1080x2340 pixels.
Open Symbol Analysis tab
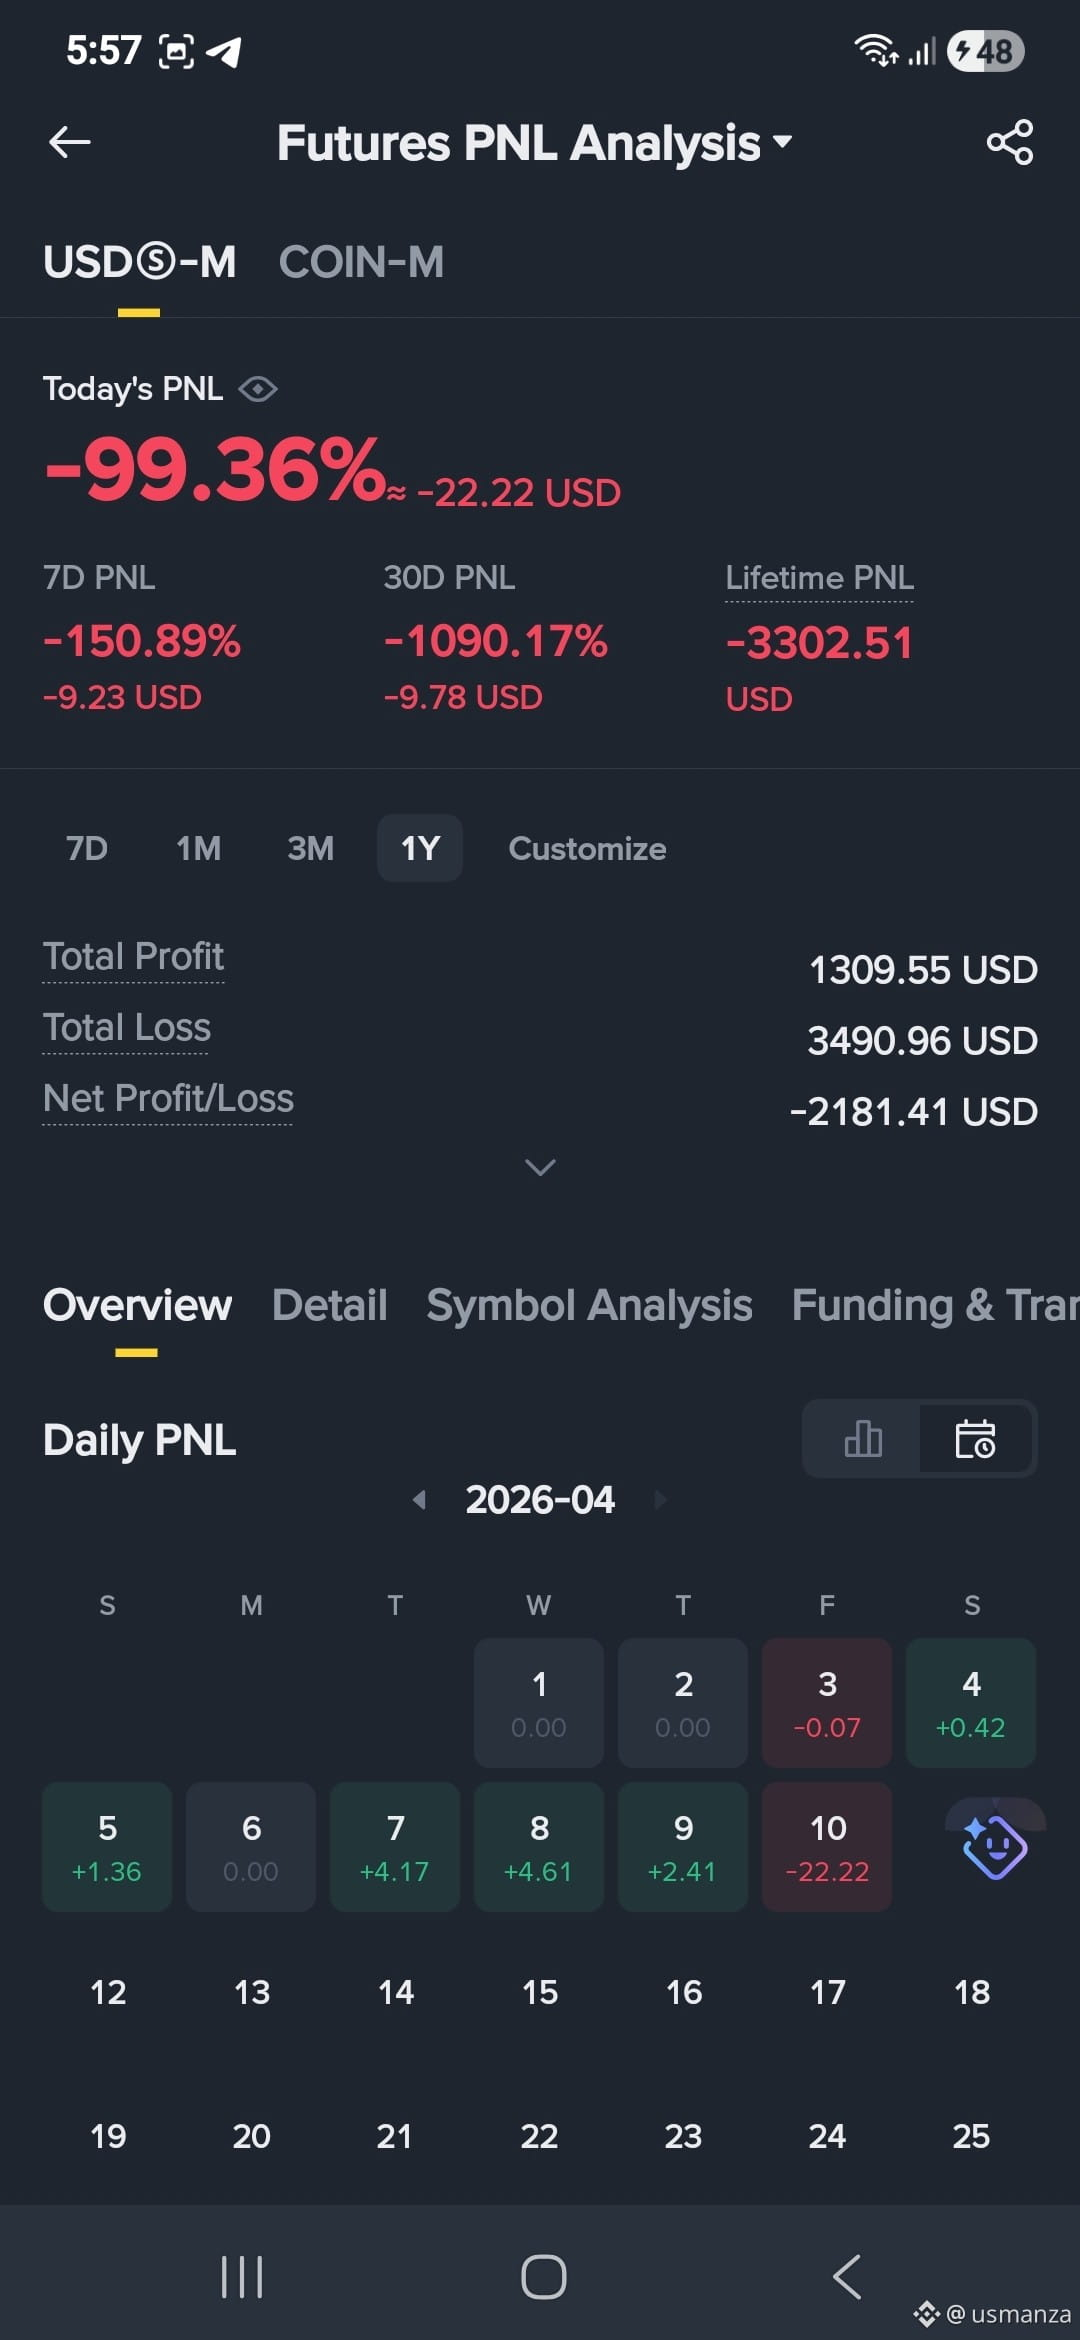click(x=589, y=1305)
